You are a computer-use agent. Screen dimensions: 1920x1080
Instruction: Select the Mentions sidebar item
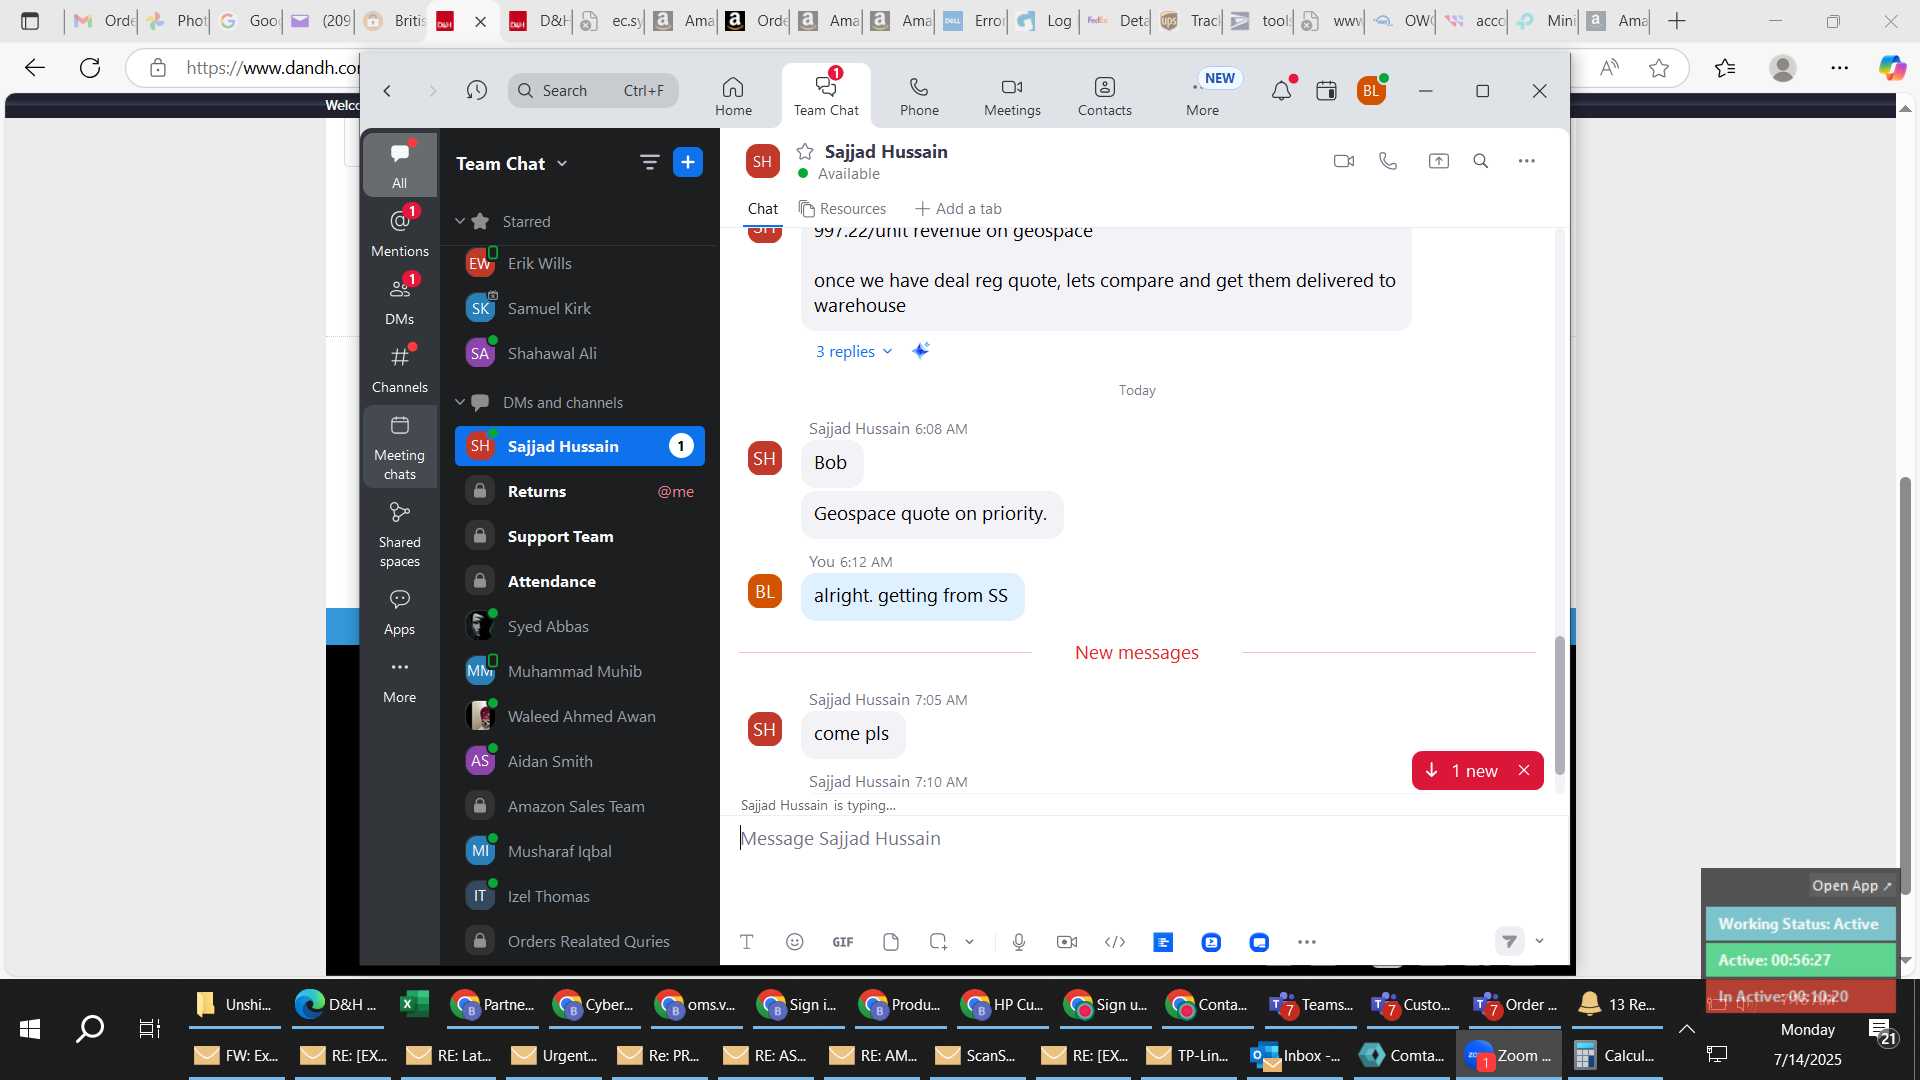(x=400, y=231)
